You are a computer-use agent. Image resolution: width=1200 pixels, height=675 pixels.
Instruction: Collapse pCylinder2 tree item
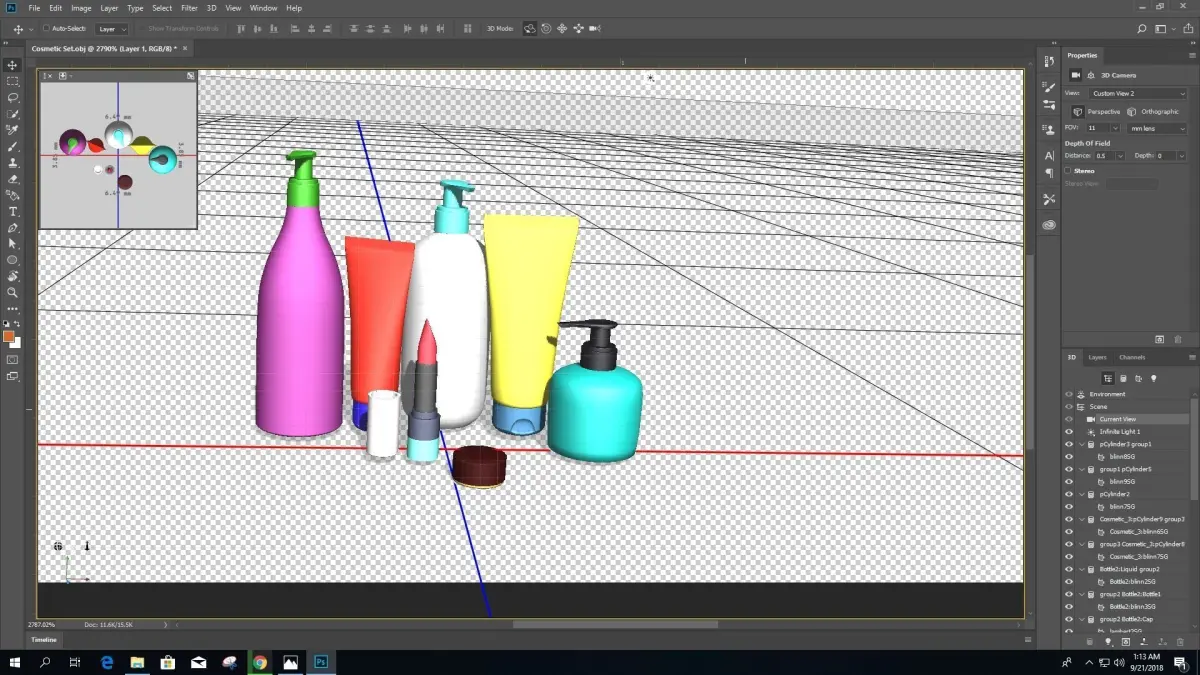click(x=1081, y=494)
